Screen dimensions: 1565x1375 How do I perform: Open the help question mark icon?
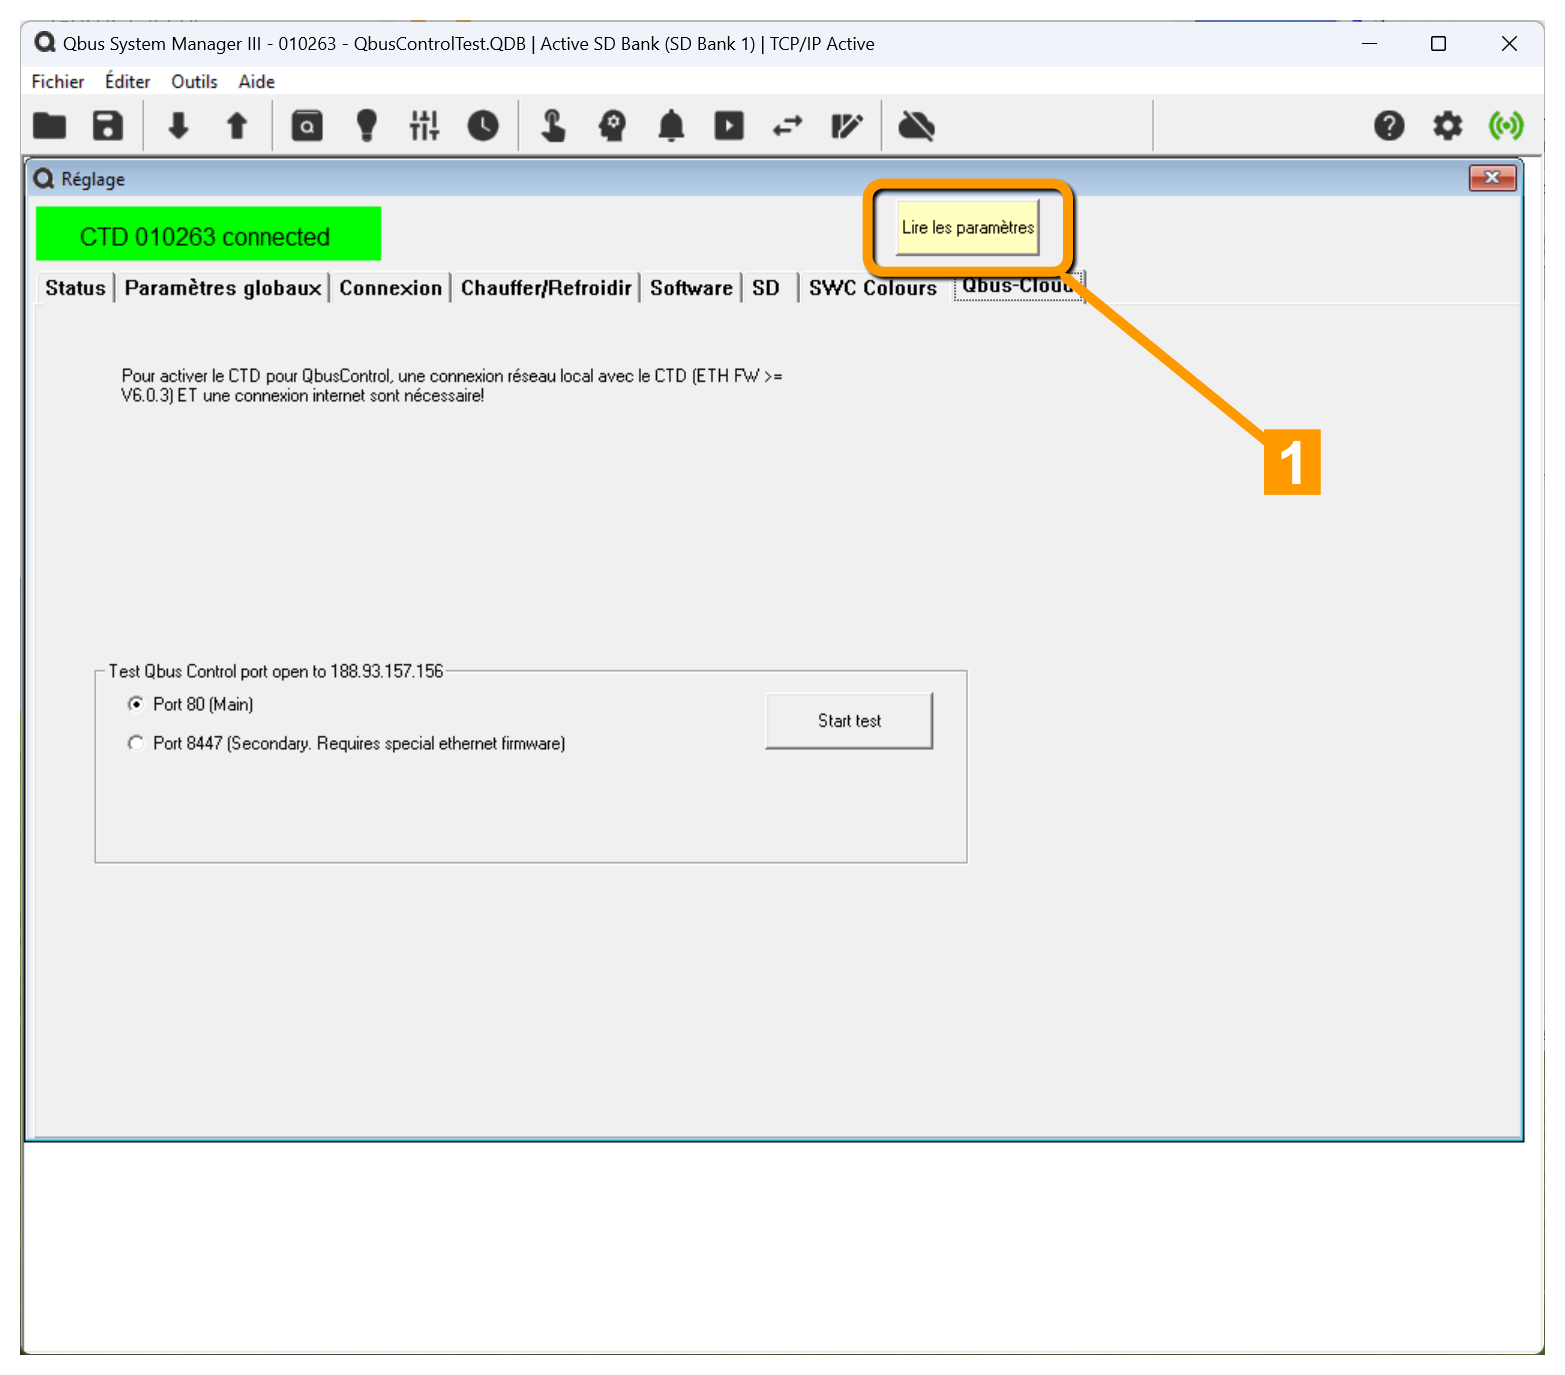point(1389,126)
